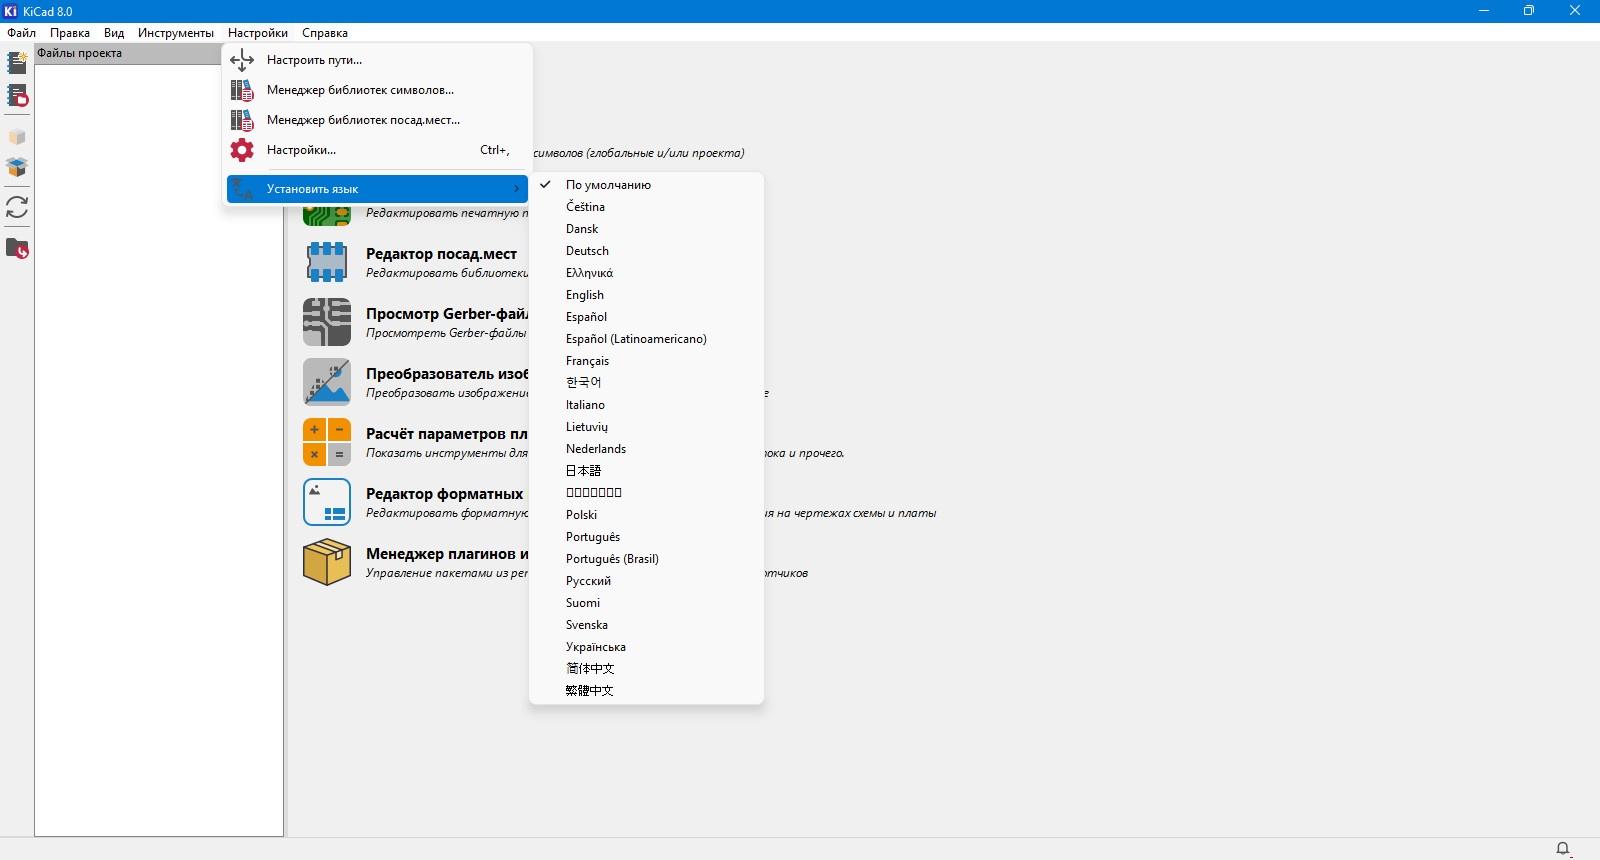The height and width of the screenshot is (860, 1600).
Task: Open the Настройки menu in the menu bar
Action: click(x=258, y=33)
